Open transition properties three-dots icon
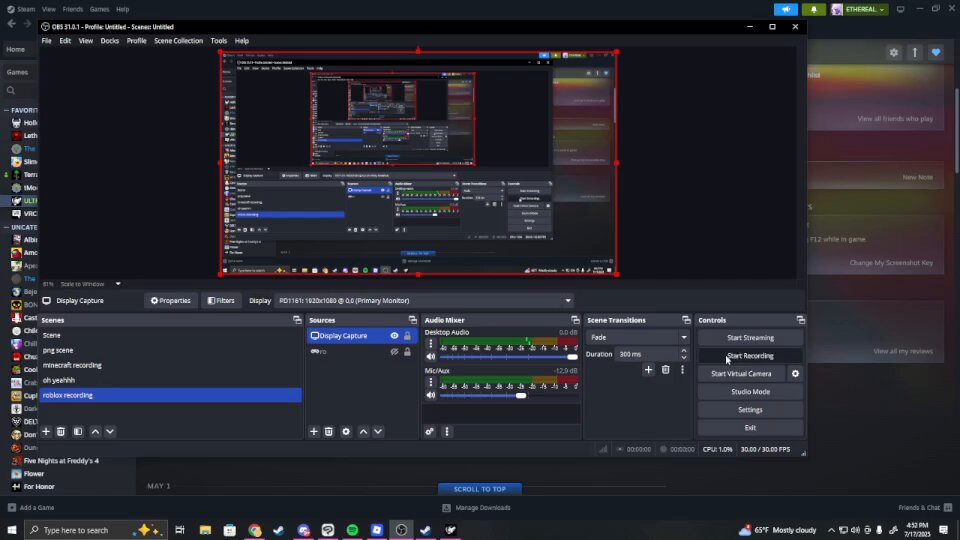960x540 pixels. pyautogui.click(x=683, y=370)
